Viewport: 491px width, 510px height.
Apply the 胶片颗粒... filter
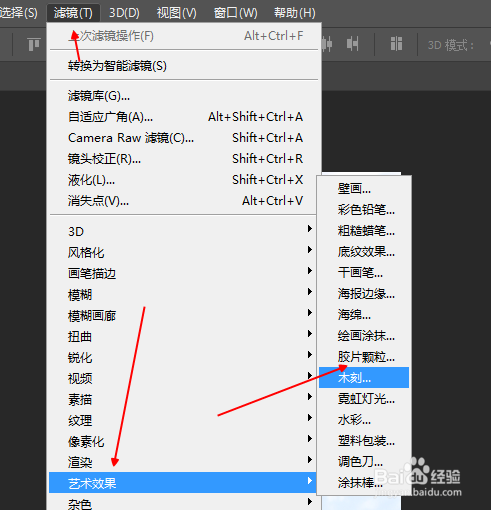(364, 357)
